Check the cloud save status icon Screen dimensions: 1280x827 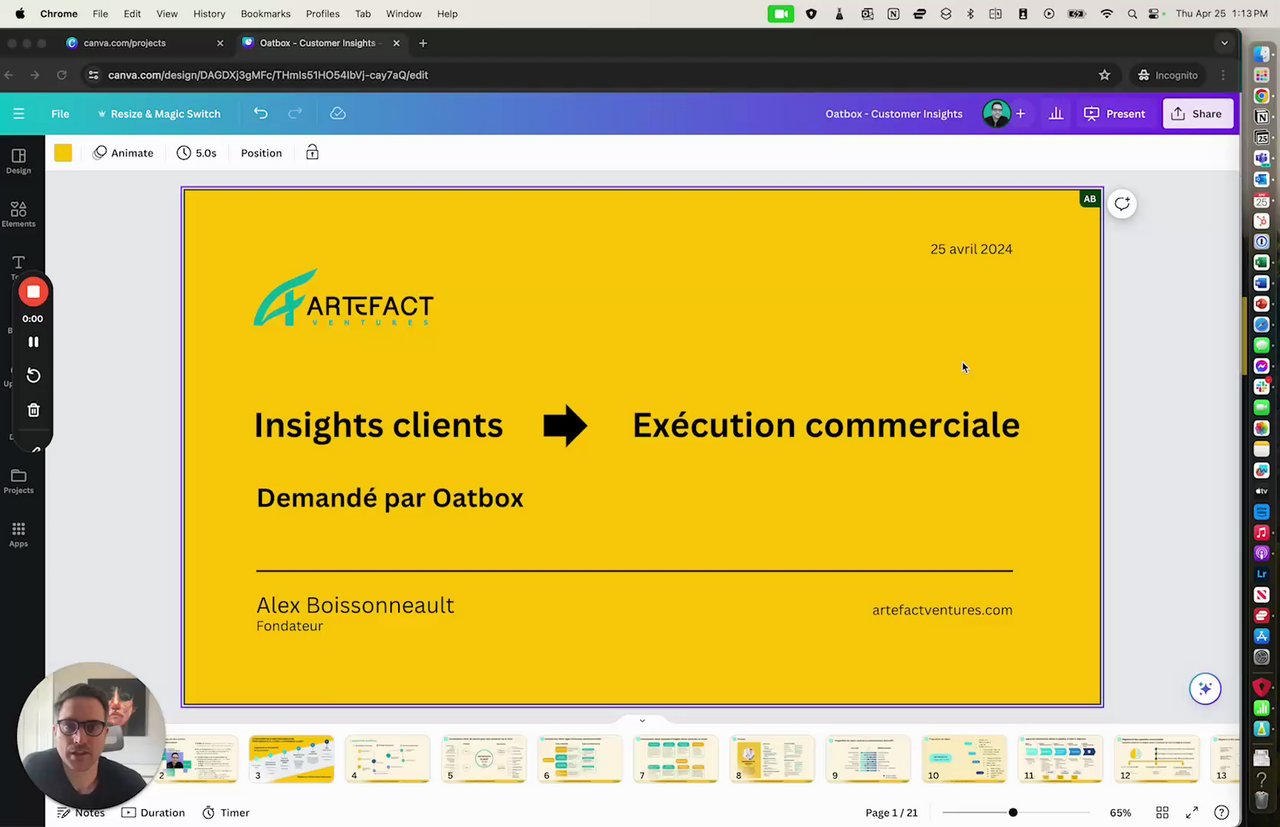point(338,114)
